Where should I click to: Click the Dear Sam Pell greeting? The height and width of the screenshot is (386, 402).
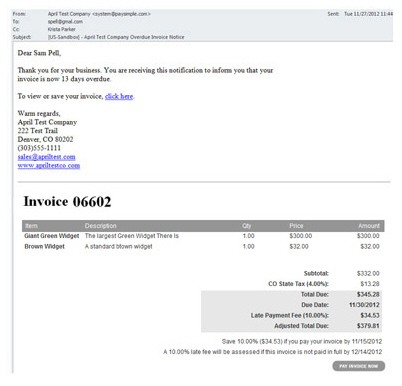39,53
